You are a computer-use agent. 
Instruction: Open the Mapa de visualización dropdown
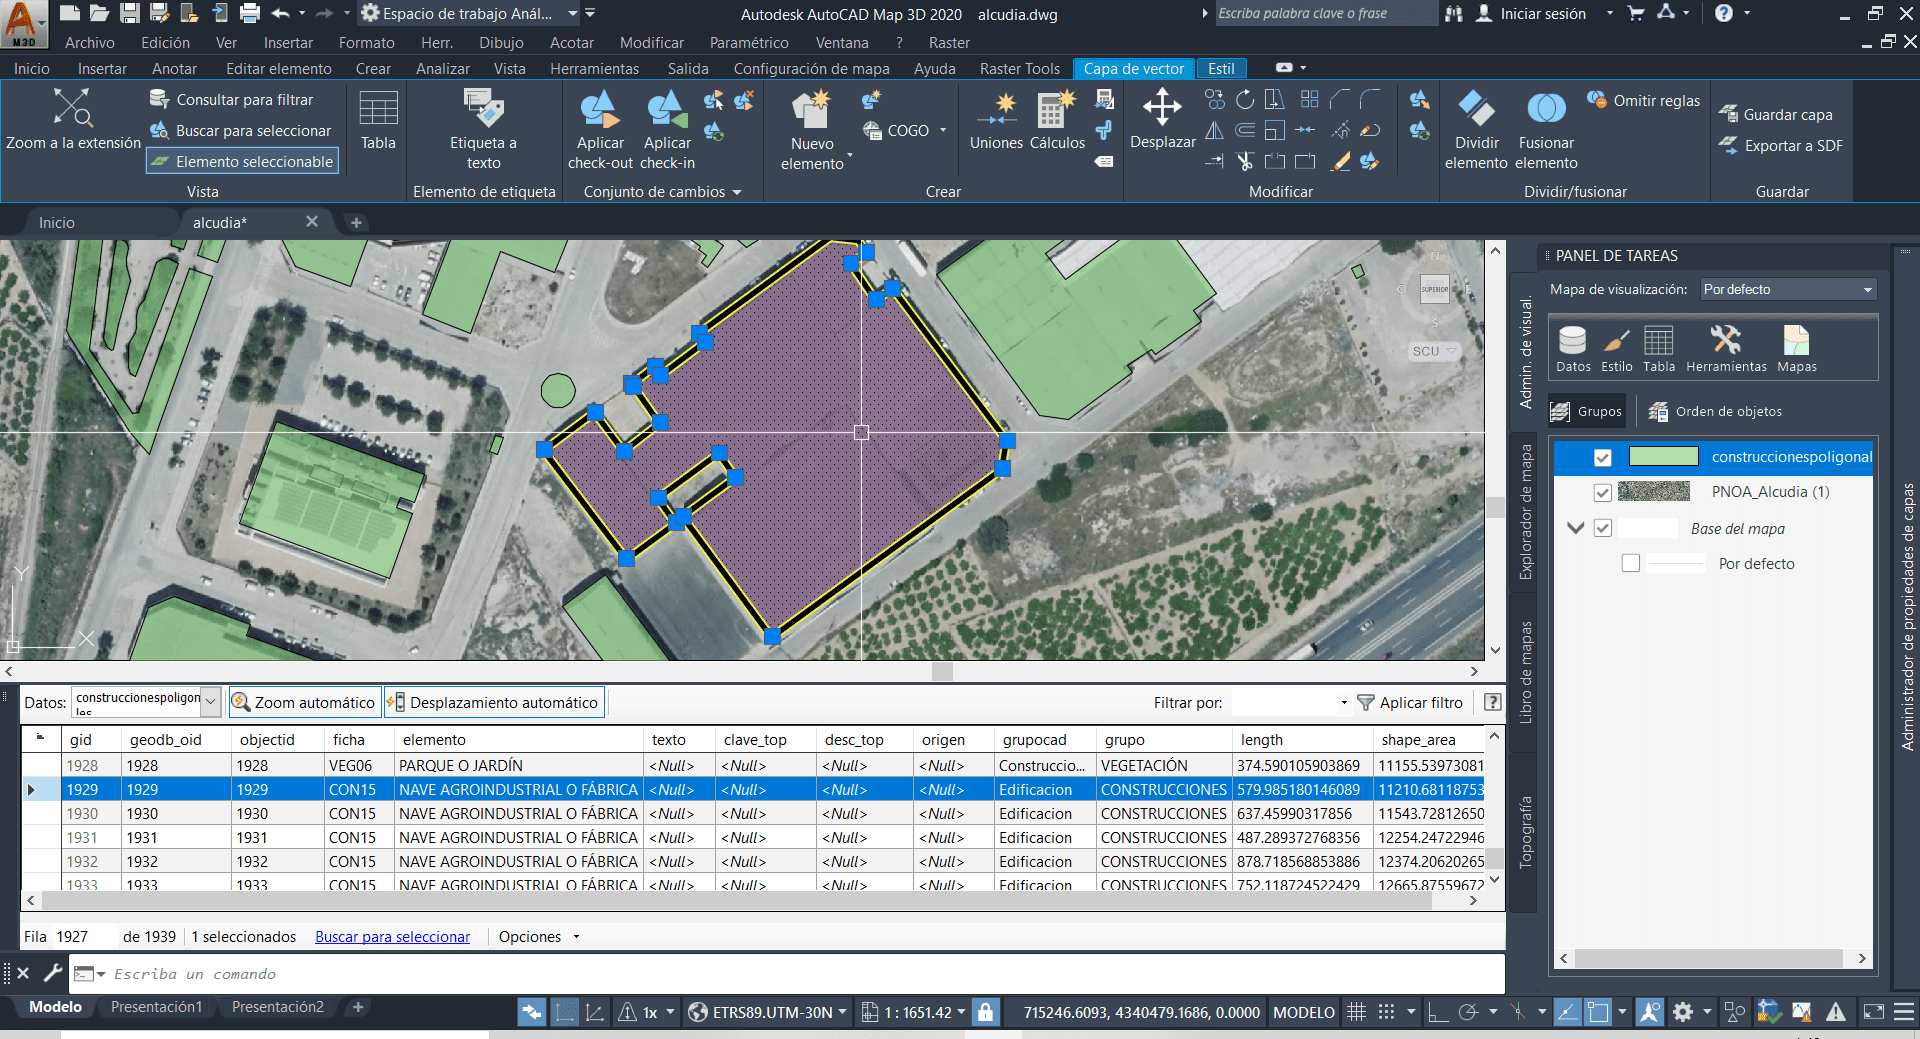(1866, 289)
